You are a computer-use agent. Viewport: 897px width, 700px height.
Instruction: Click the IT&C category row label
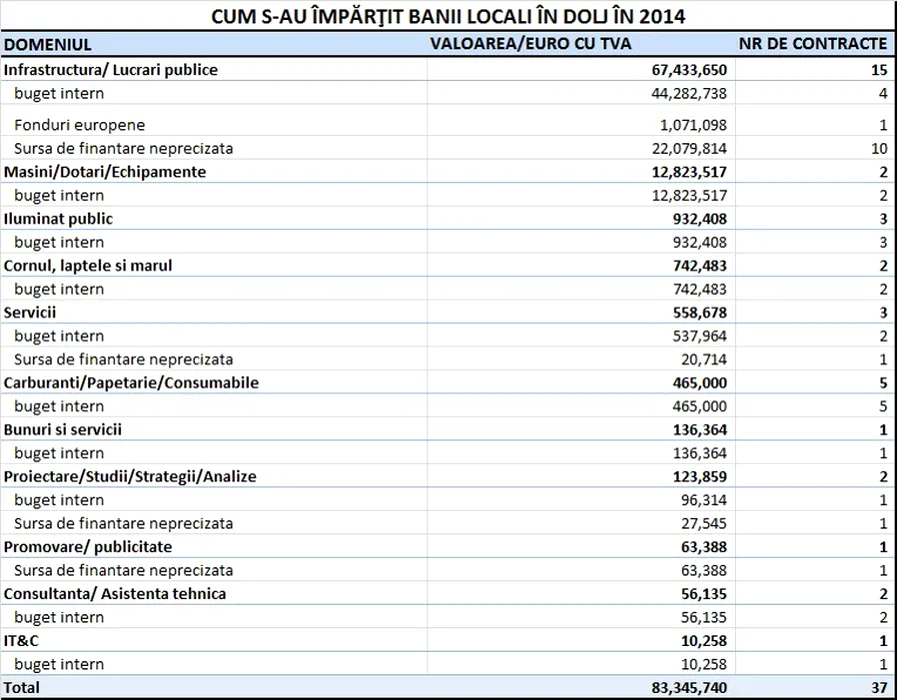click(22, 641)
